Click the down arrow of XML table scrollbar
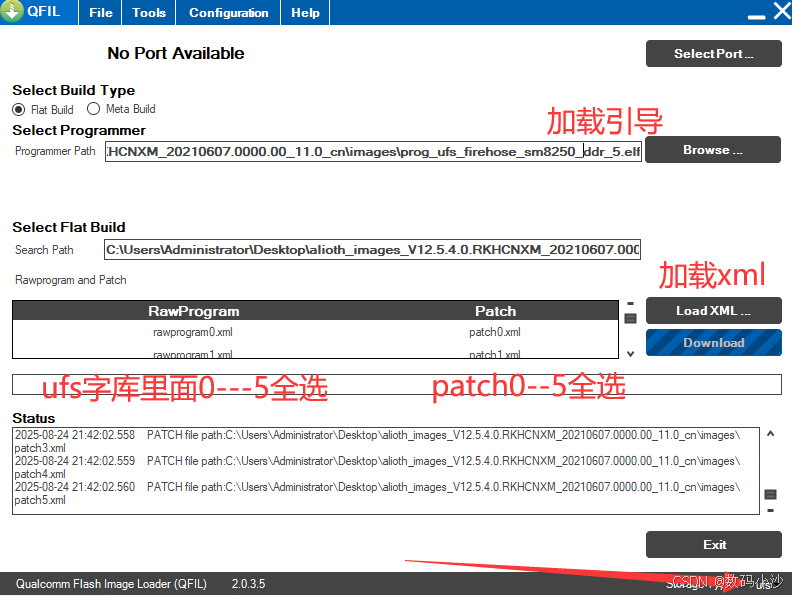Viewport: 792px width, 596px height. point(630,354)
